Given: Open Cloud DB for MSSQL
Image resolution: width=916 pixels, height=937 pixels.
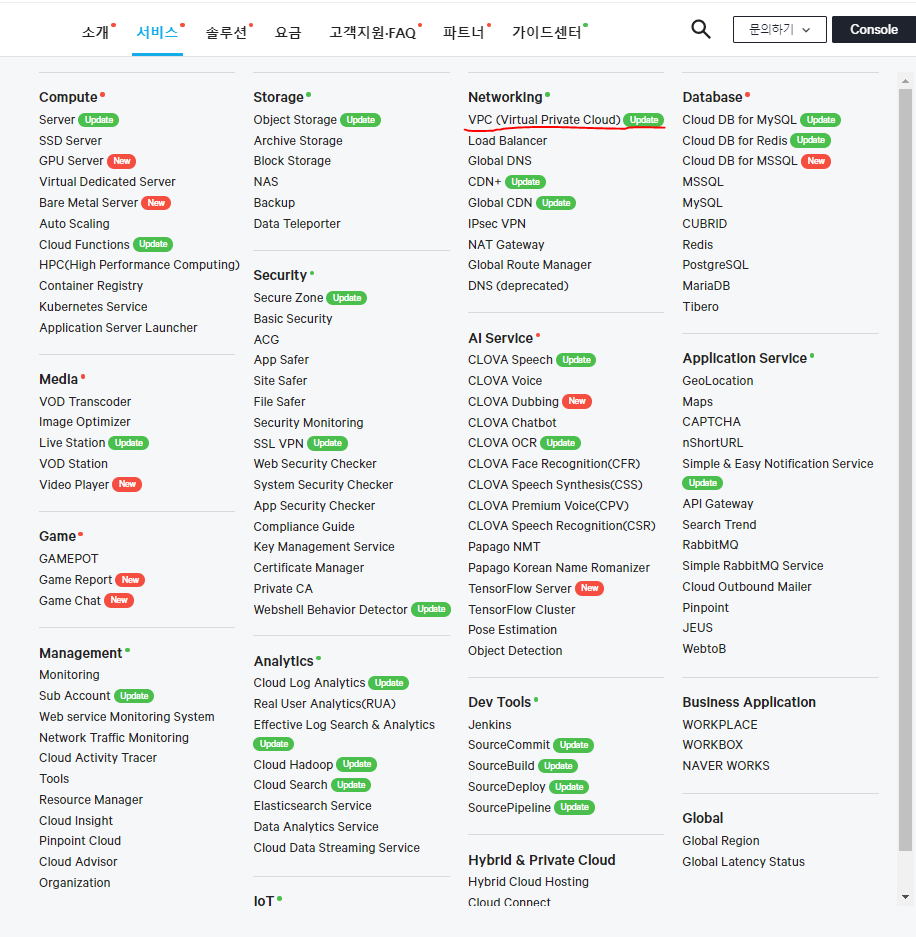Looking at the screenshot, I should coord(739,161).
